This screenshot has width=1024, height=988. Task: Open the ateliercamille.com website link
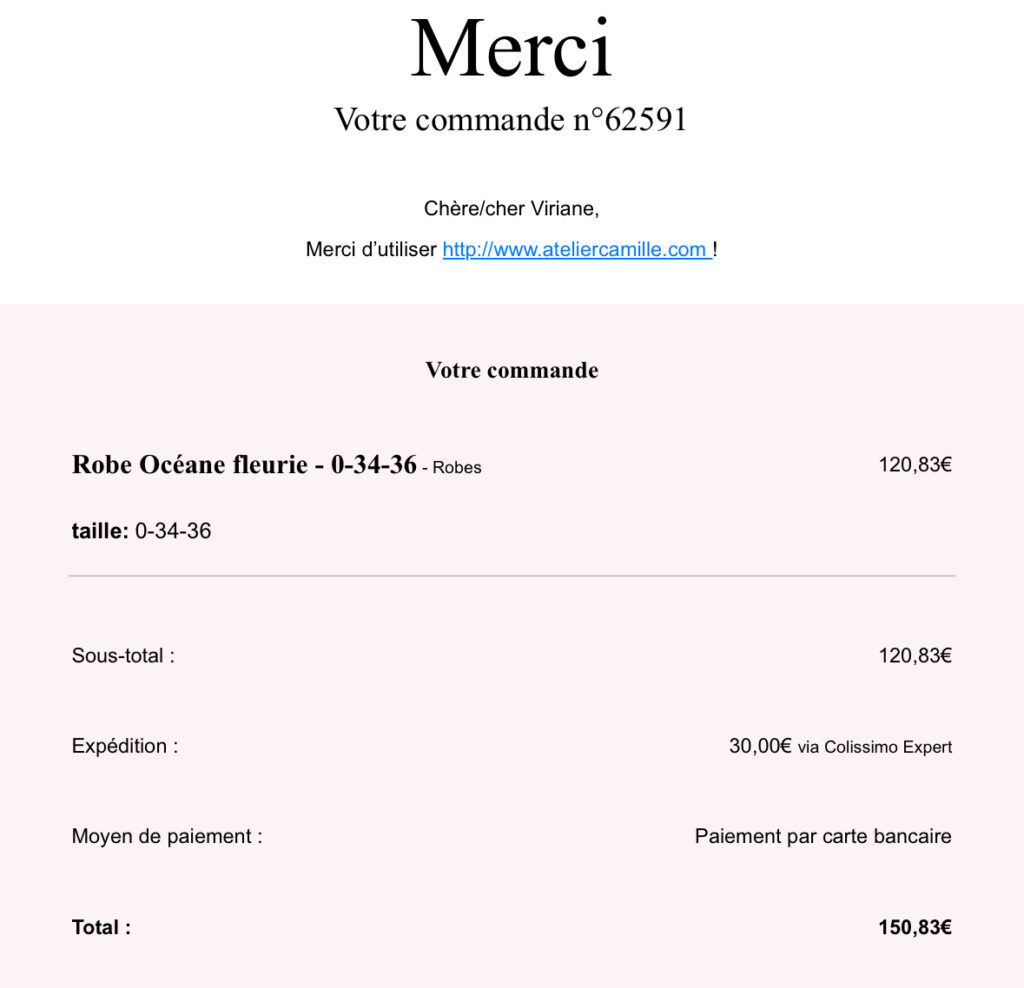click(576, 250)
